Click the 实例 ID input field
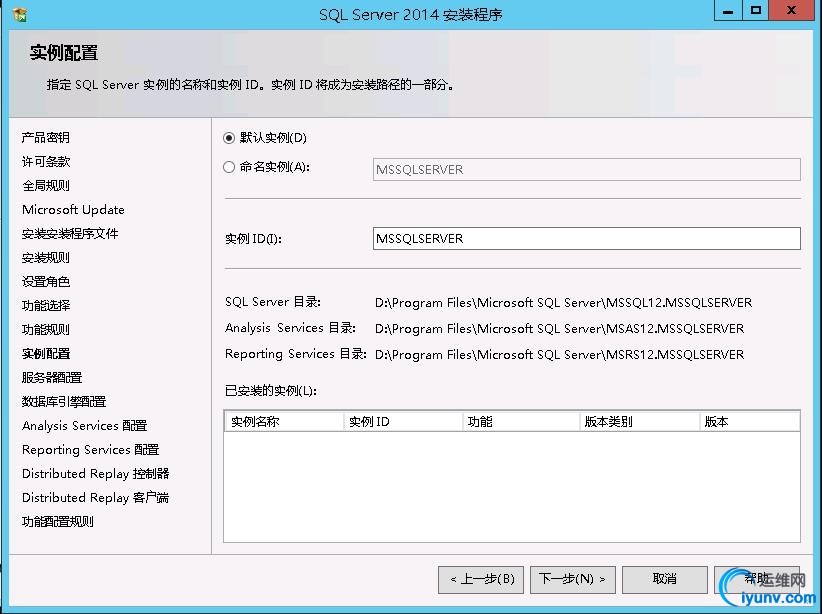 coord(587,239)
